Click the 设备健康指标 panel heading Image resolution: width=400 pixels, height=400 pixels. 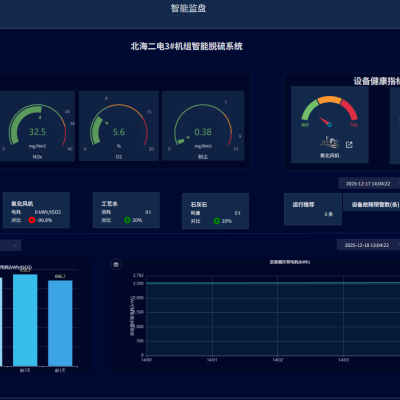tap(377, 81)
